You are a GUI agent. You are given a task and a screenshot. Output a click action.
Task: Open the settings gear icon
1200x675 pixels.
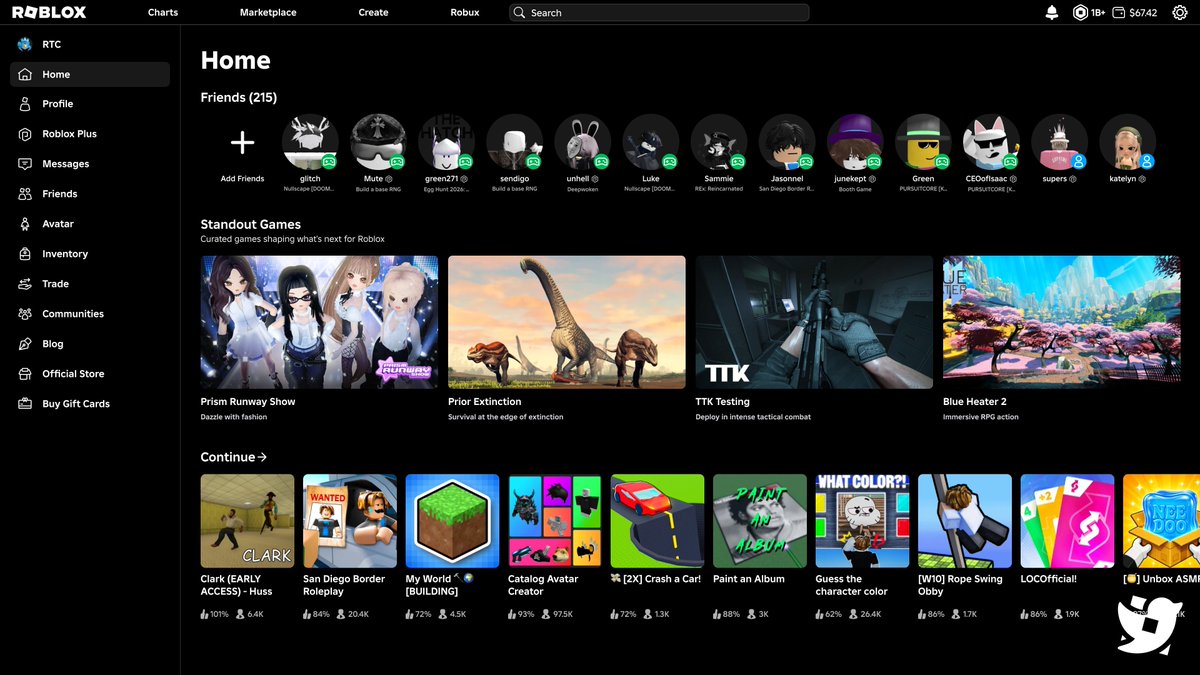coord(1179,13)
